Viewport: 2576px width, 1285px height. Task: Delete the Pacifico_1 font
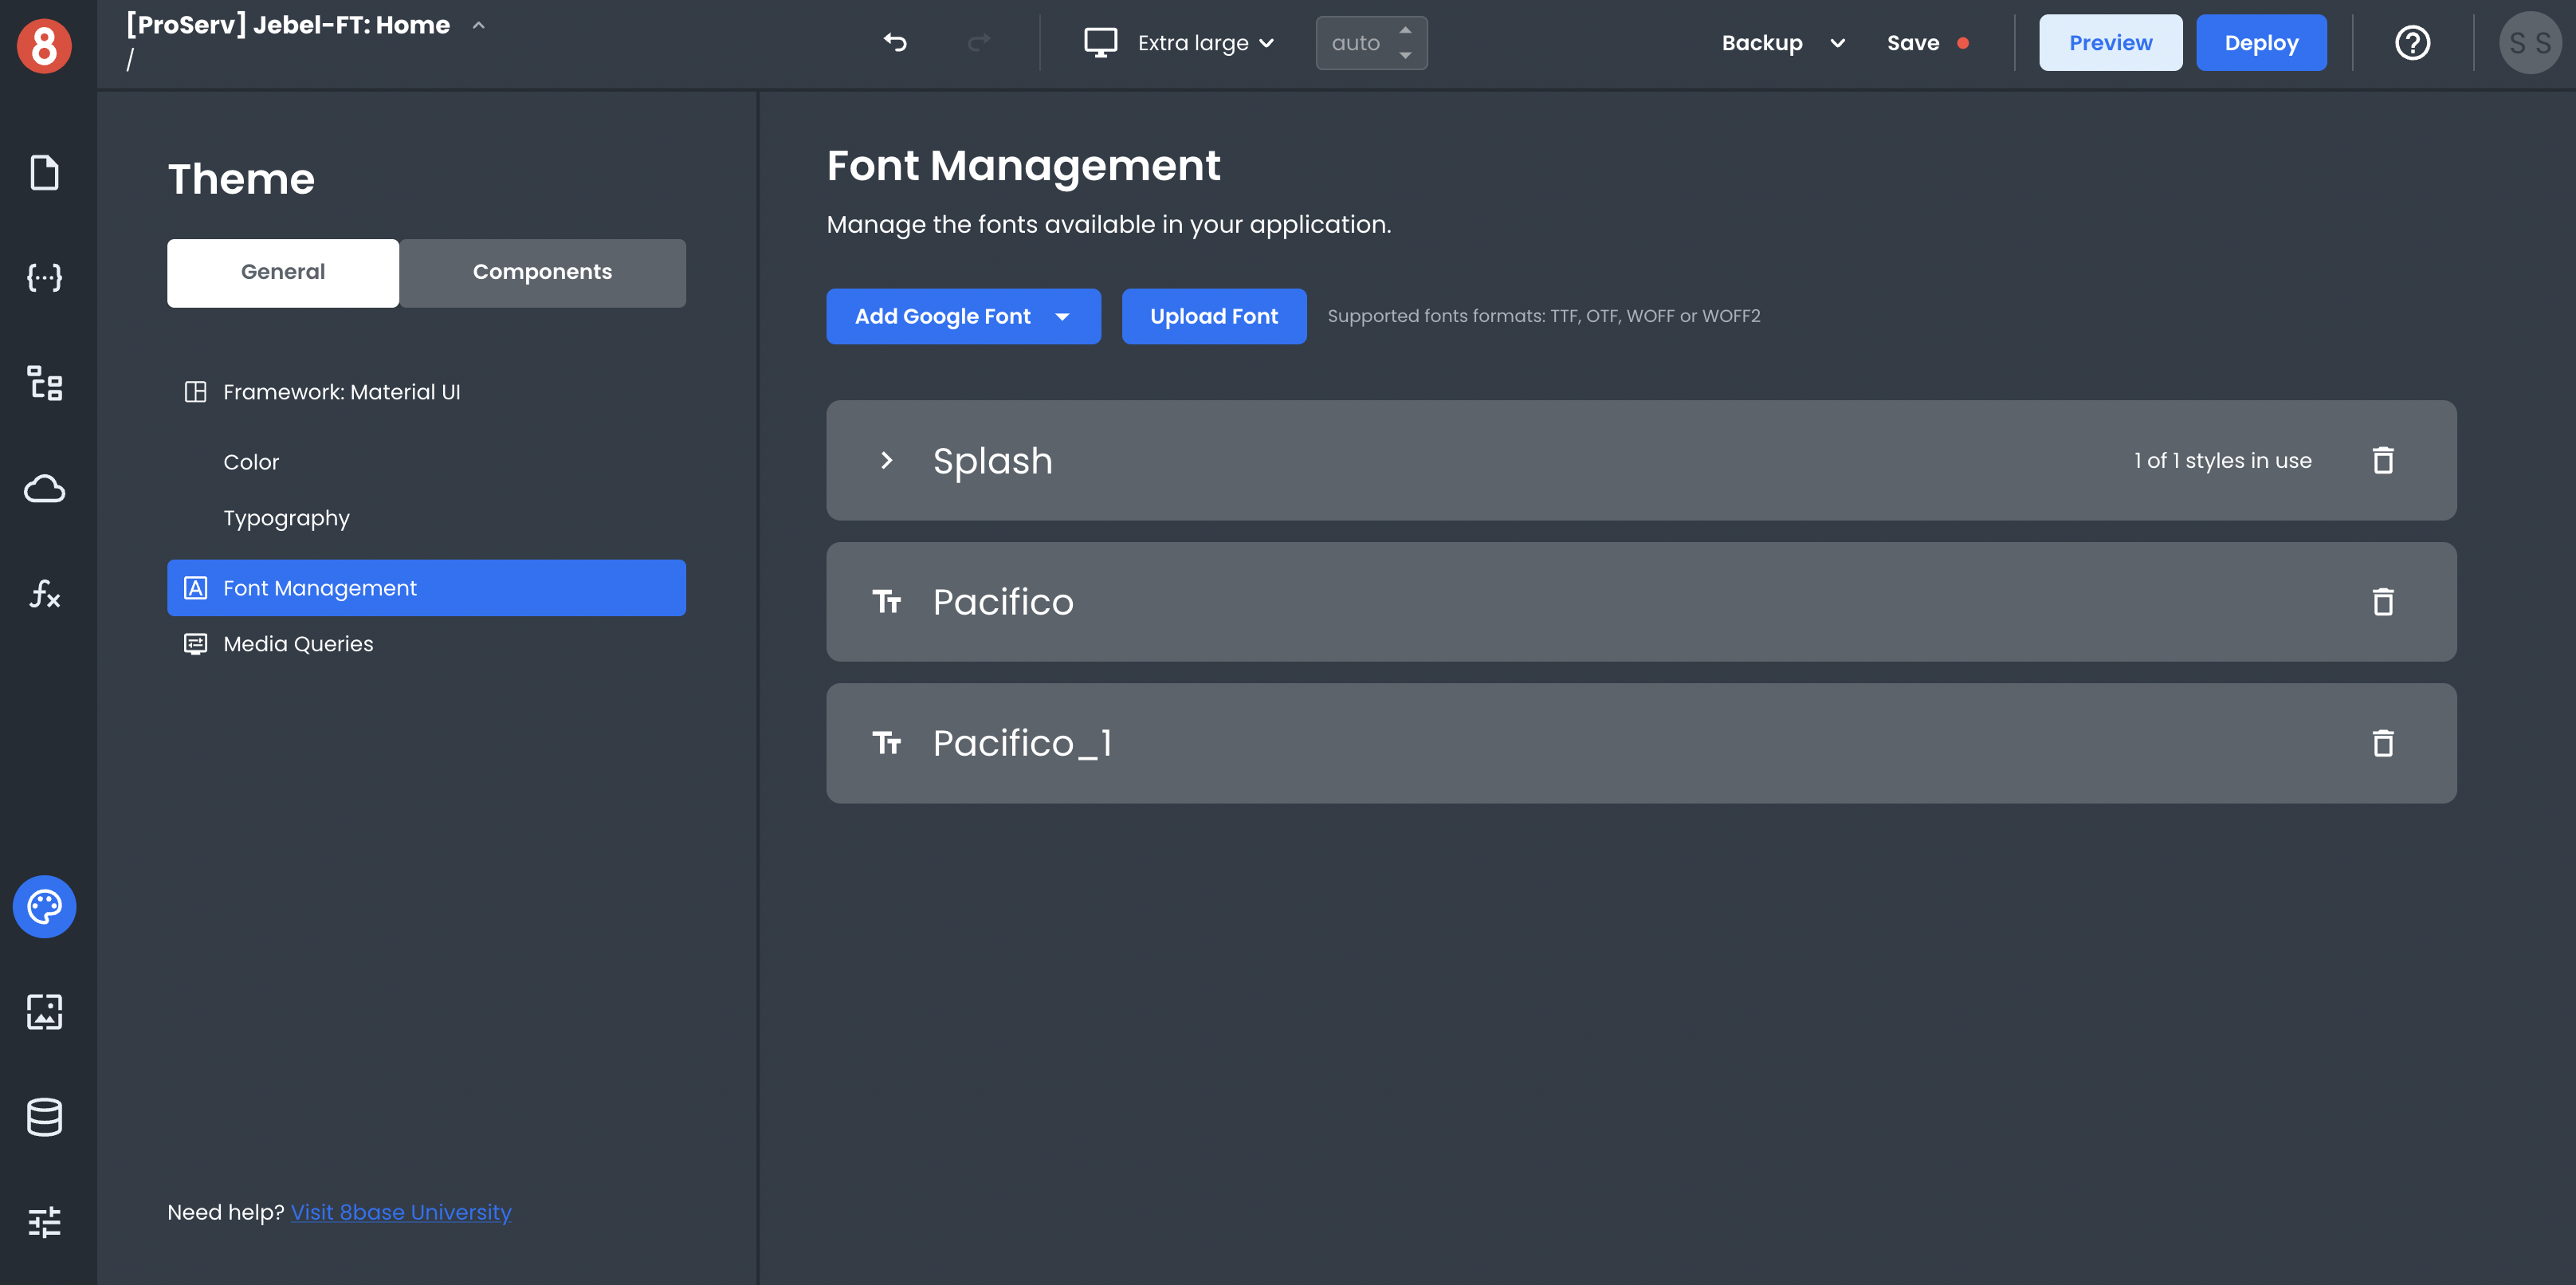tap(2382, 743)
